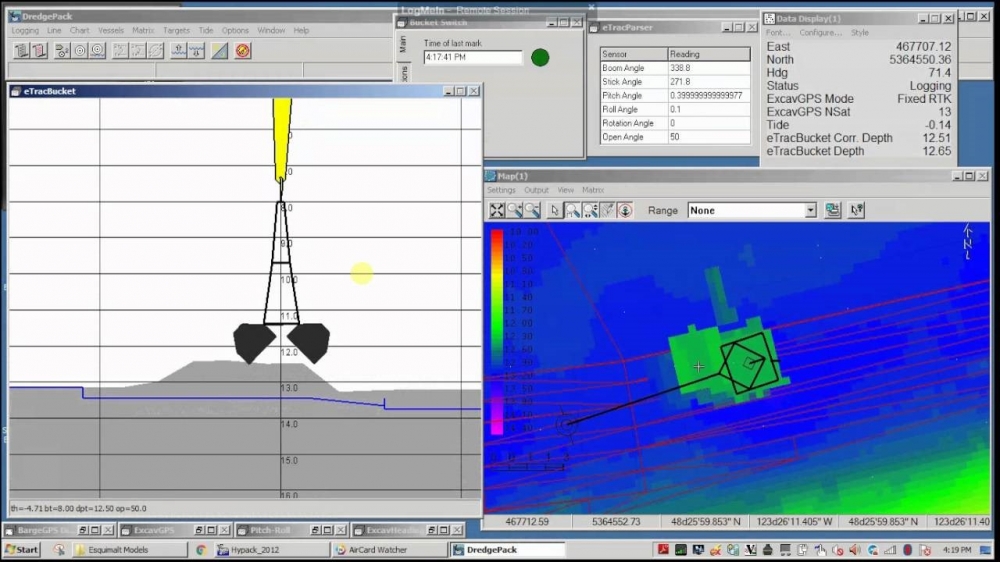Click Style option in Data Display window
Screen dimensions: 1000x562
pos(860,33)
